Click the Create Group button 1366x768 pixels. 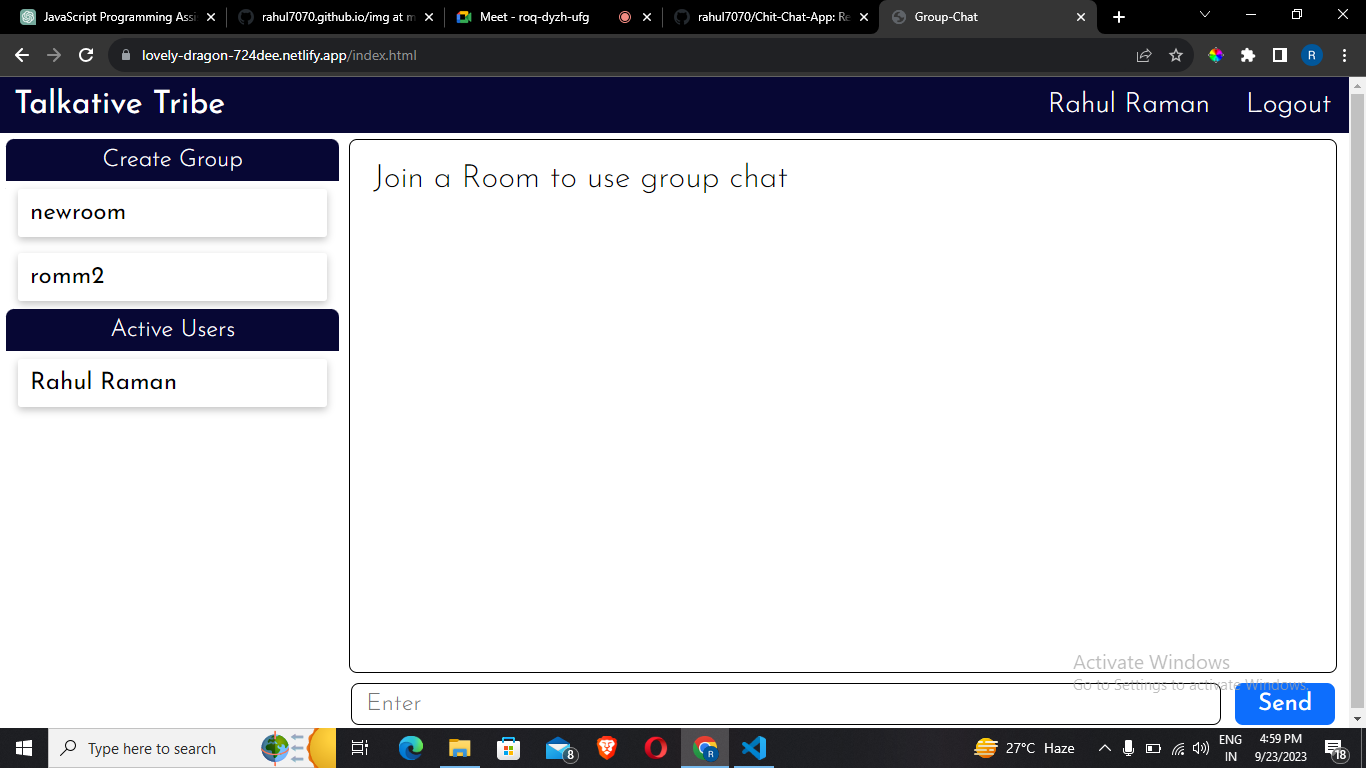pyautogui.click(x=172, y=159)
